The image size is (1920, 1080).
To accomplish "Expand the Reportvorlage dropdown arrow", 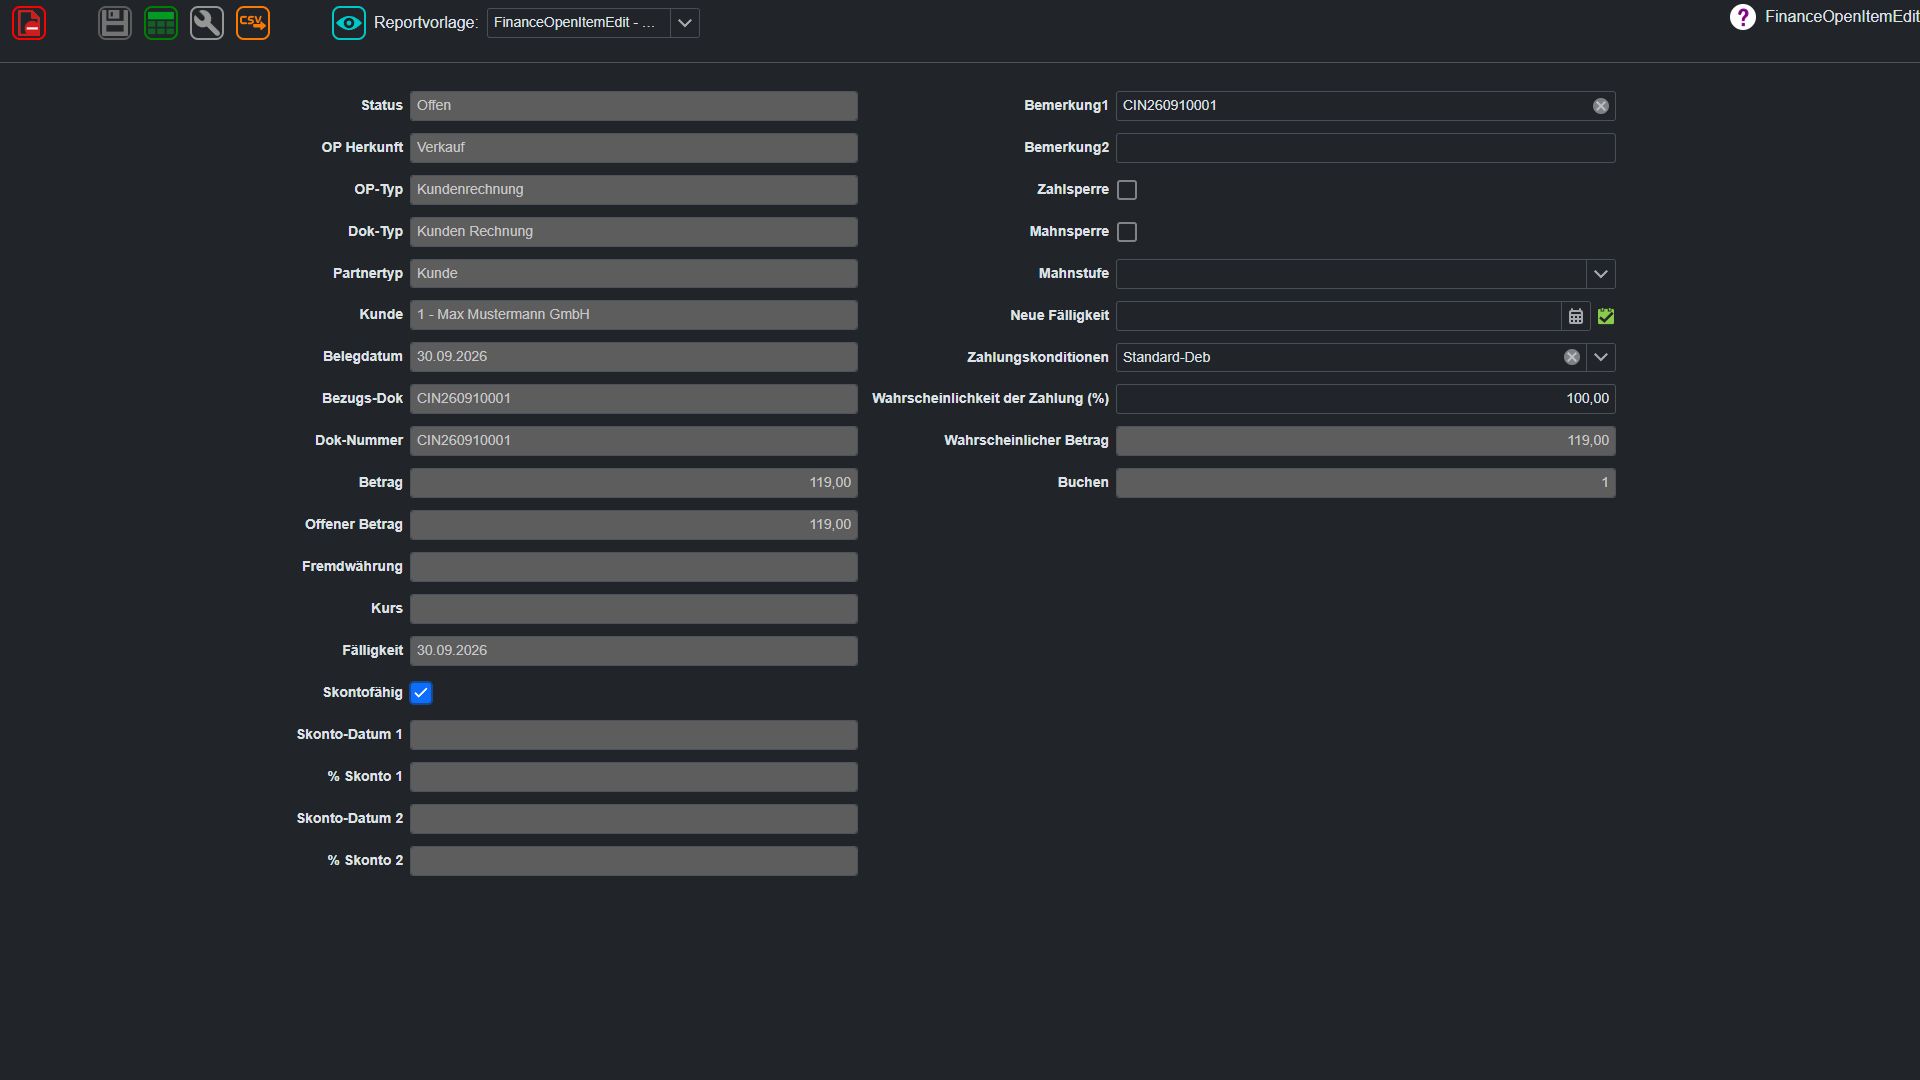I will [x=685, y=23].
